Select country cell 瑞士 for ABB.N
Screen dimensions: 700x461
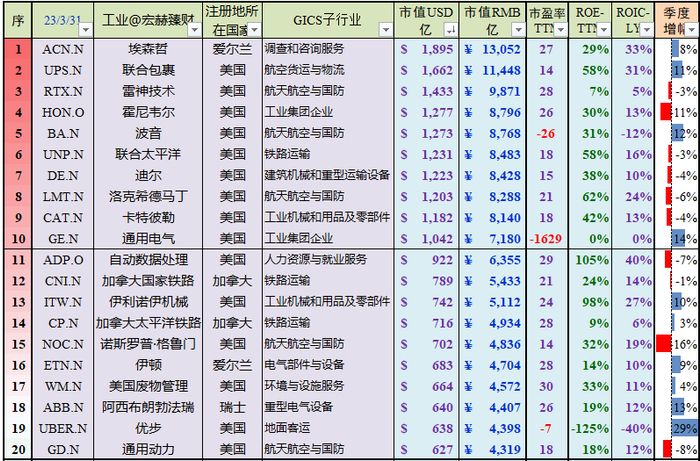[x=232, y=407]
